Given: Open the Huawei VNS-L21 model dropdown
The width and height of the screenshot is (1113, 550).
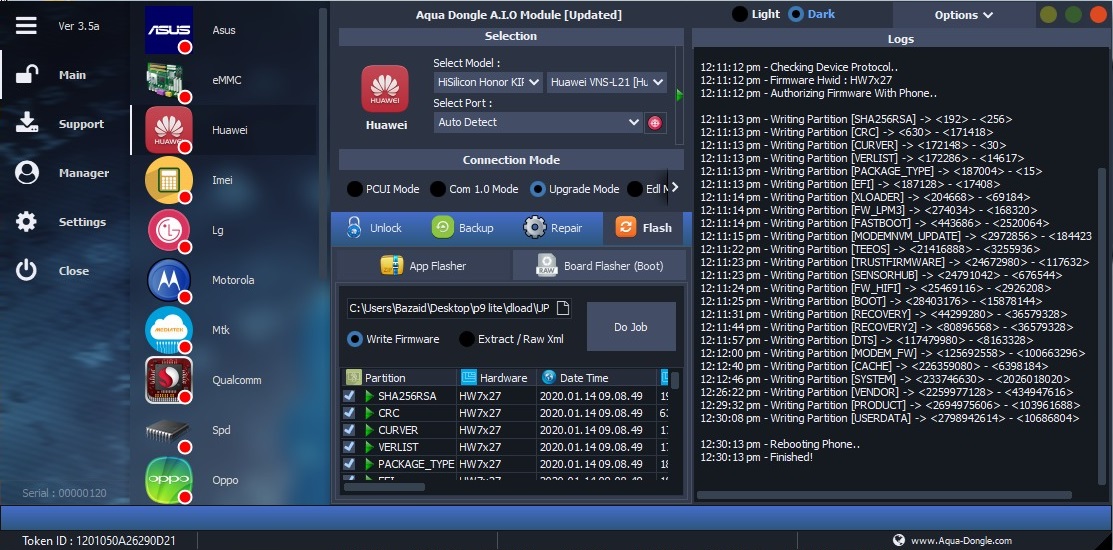Looking at the screenshot, I should tap(607, 82).
